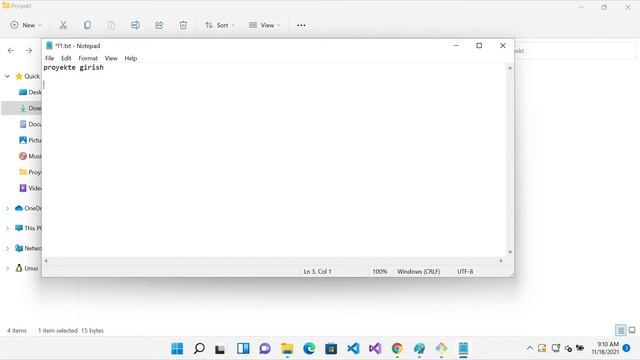
Task: Open Widgets from the taskbar
Action: 243,349
